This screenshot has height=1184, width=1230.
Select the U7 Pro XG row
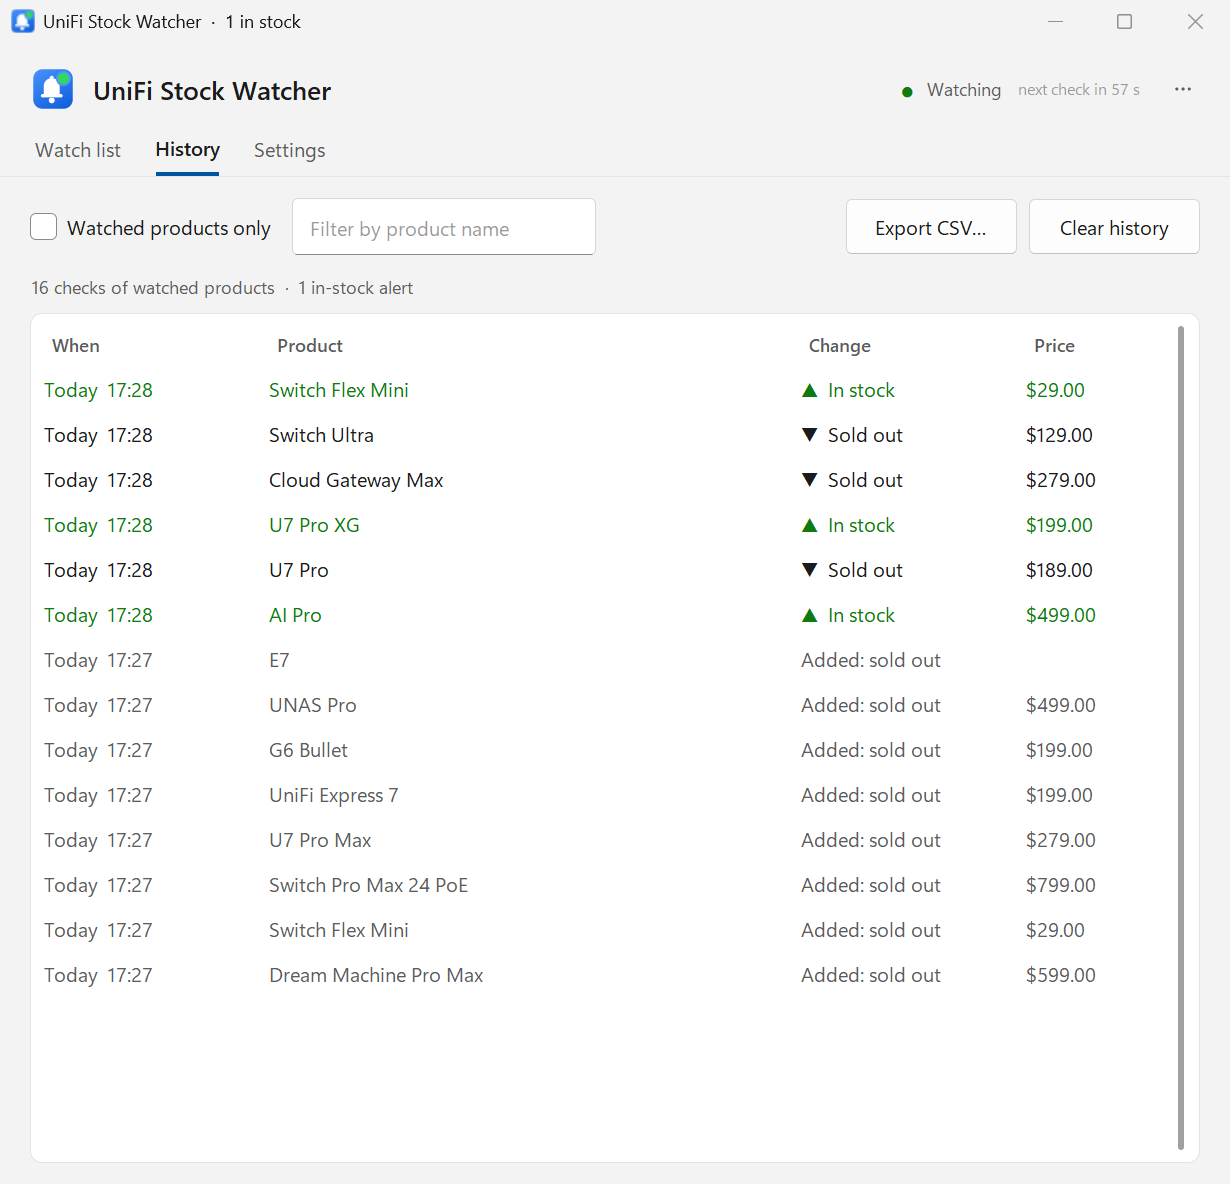[x=603, y=525]
